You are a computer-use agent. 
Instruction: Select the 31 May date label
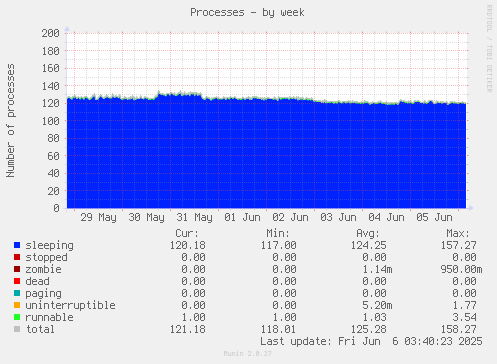[194, 218]
